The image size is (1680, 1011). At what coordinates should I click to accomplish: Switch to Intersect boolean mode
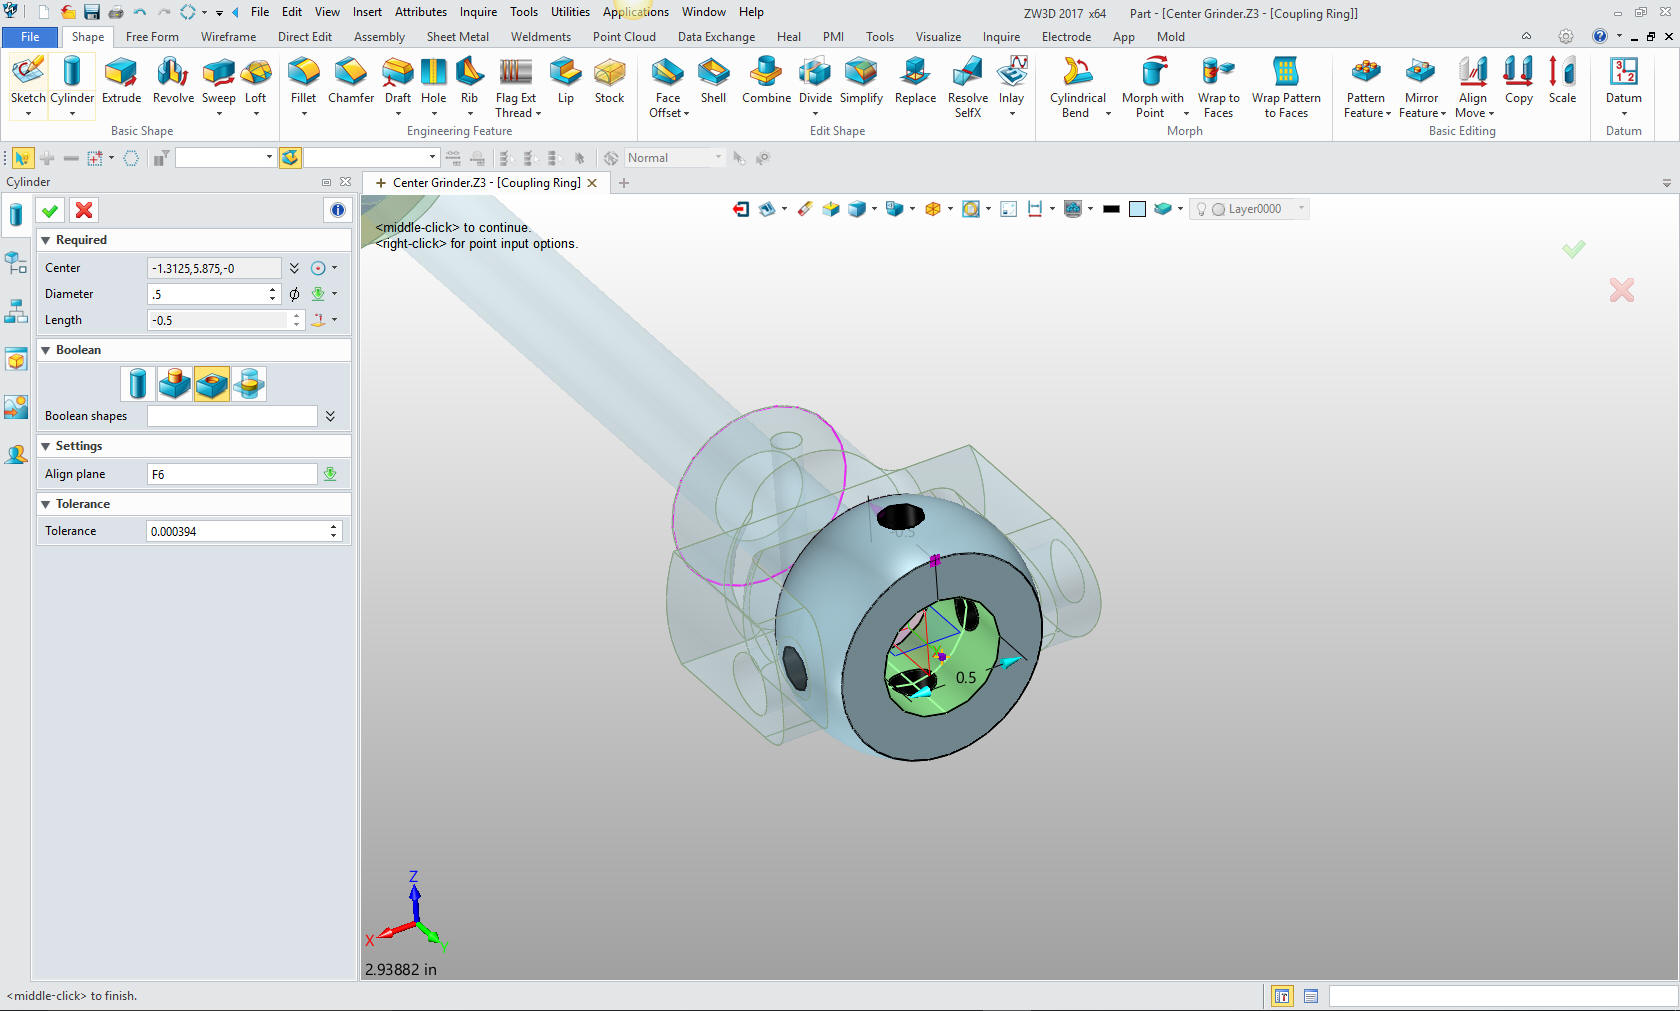(249, 384)
